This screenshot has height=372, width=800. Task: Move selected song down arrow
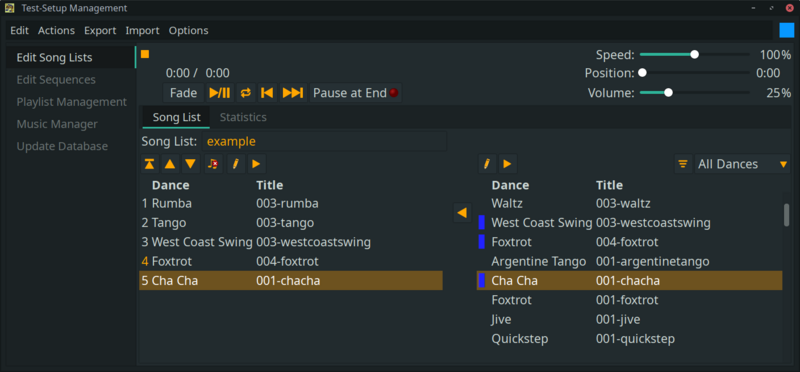[x=190, y=164]
